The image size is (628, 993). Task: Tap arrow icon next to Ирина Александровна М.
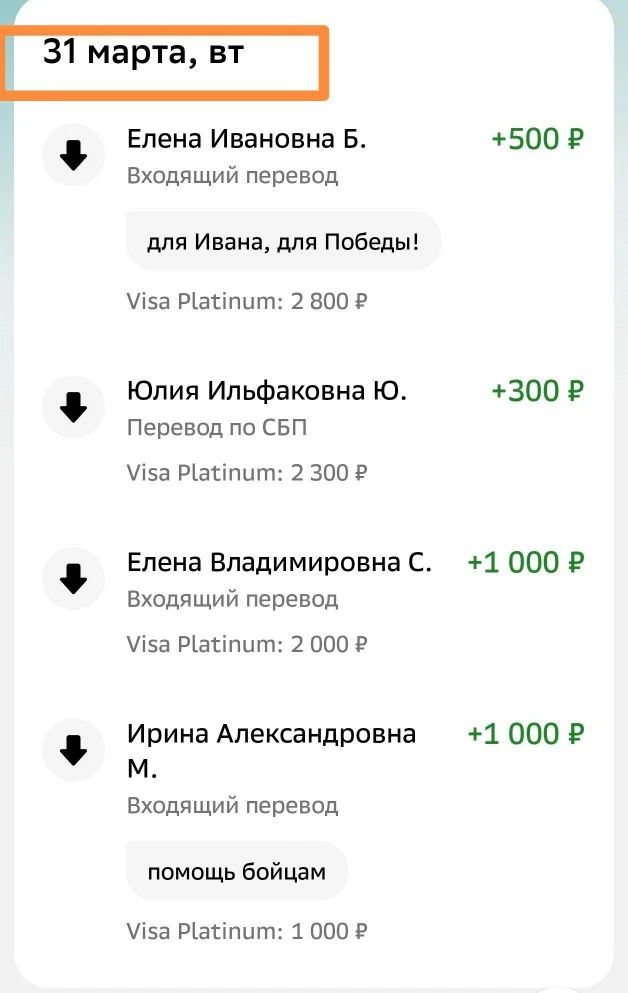73,750
